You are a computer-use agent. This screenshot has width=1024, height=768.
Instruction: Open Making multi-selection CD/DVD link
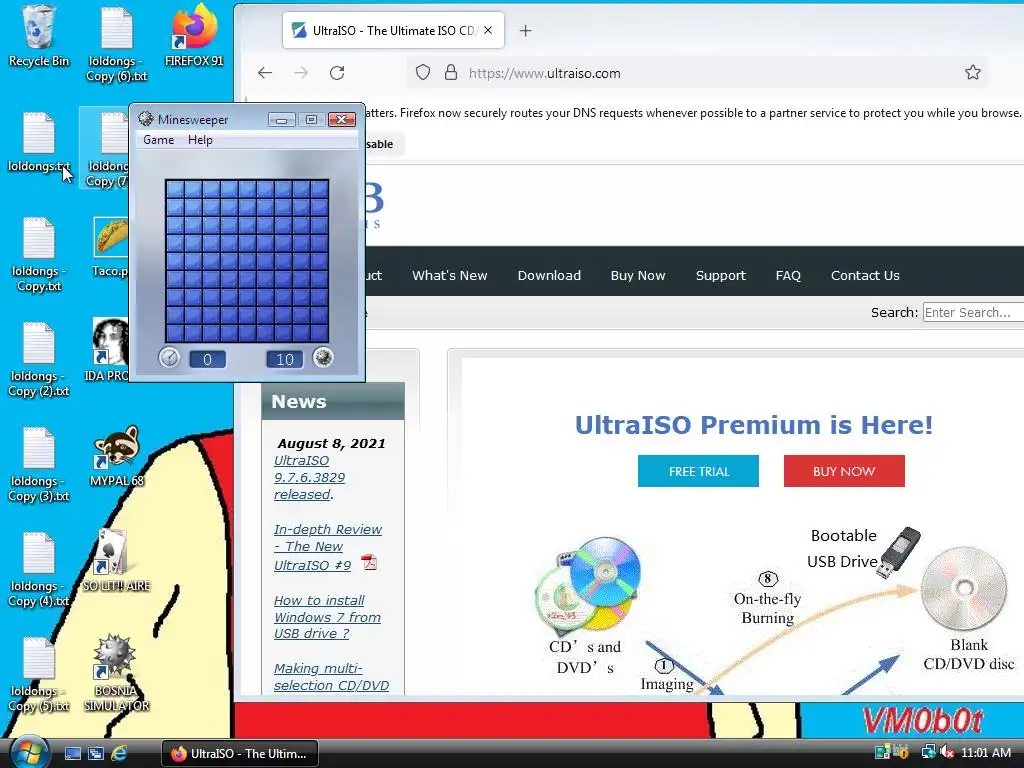click(x=331, y=677)
